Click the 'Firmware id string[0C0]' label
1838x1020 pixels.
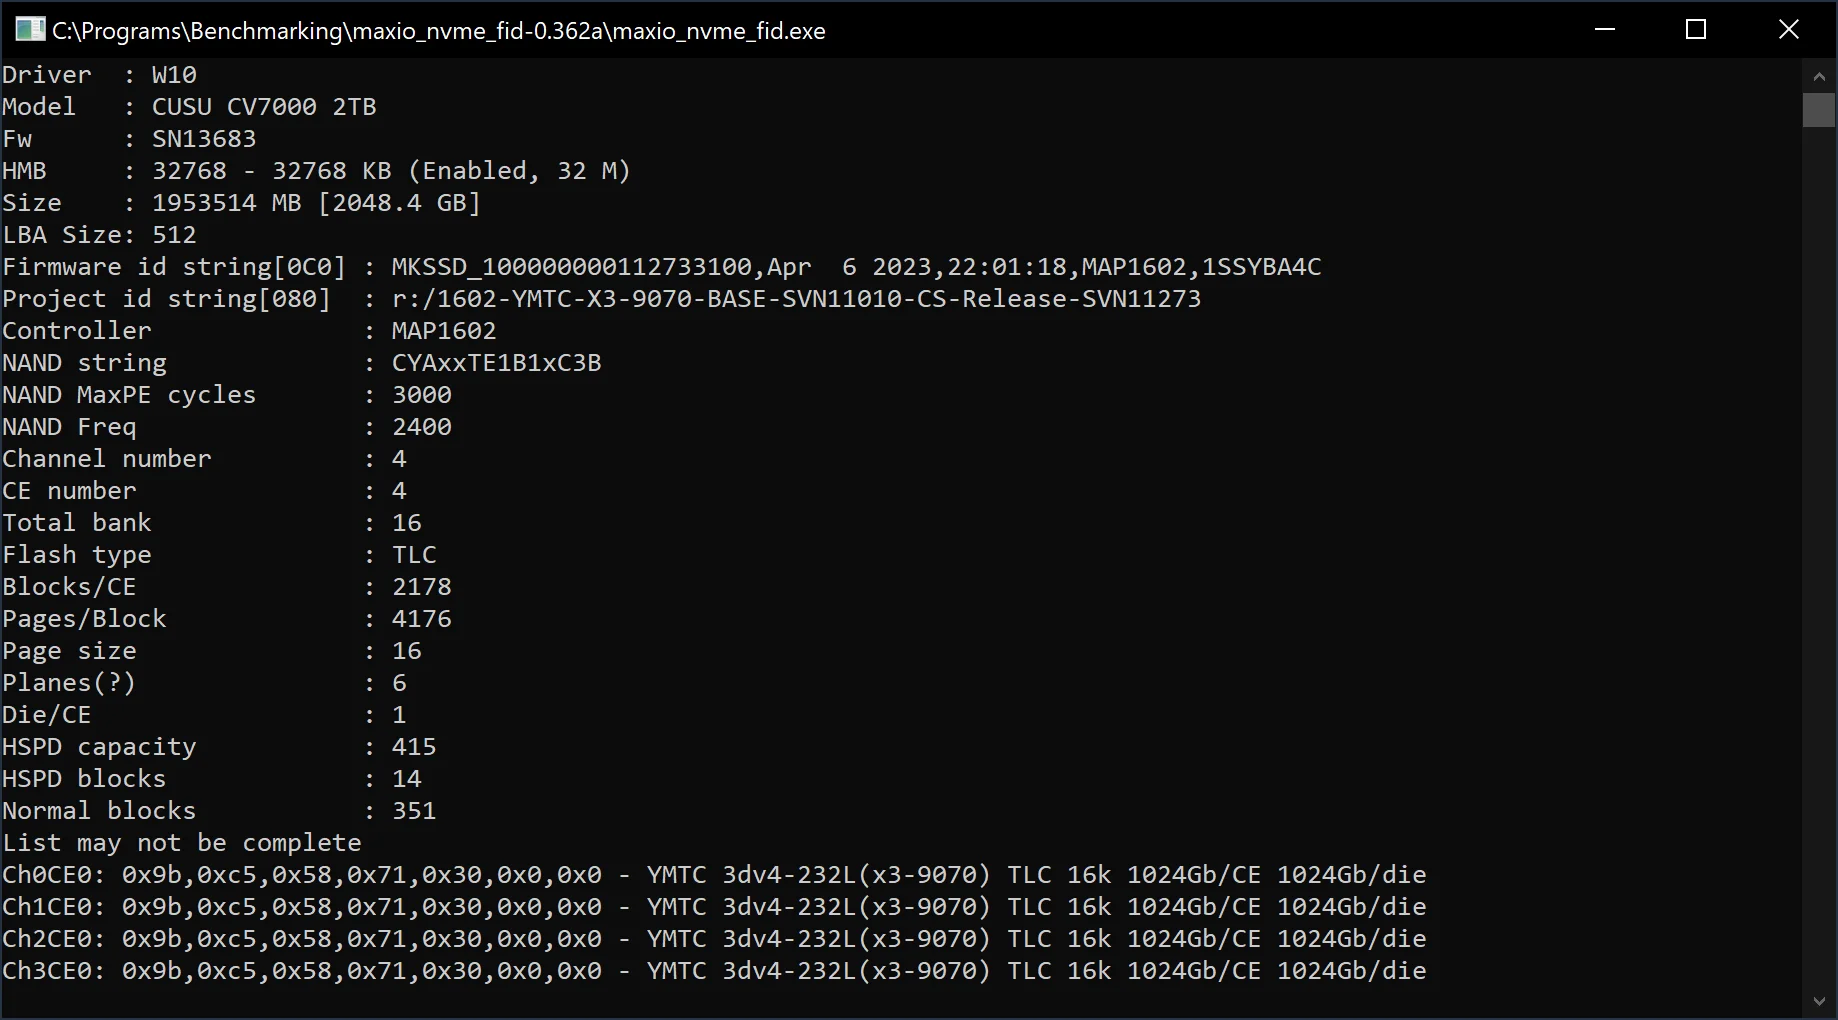(174, 267)
